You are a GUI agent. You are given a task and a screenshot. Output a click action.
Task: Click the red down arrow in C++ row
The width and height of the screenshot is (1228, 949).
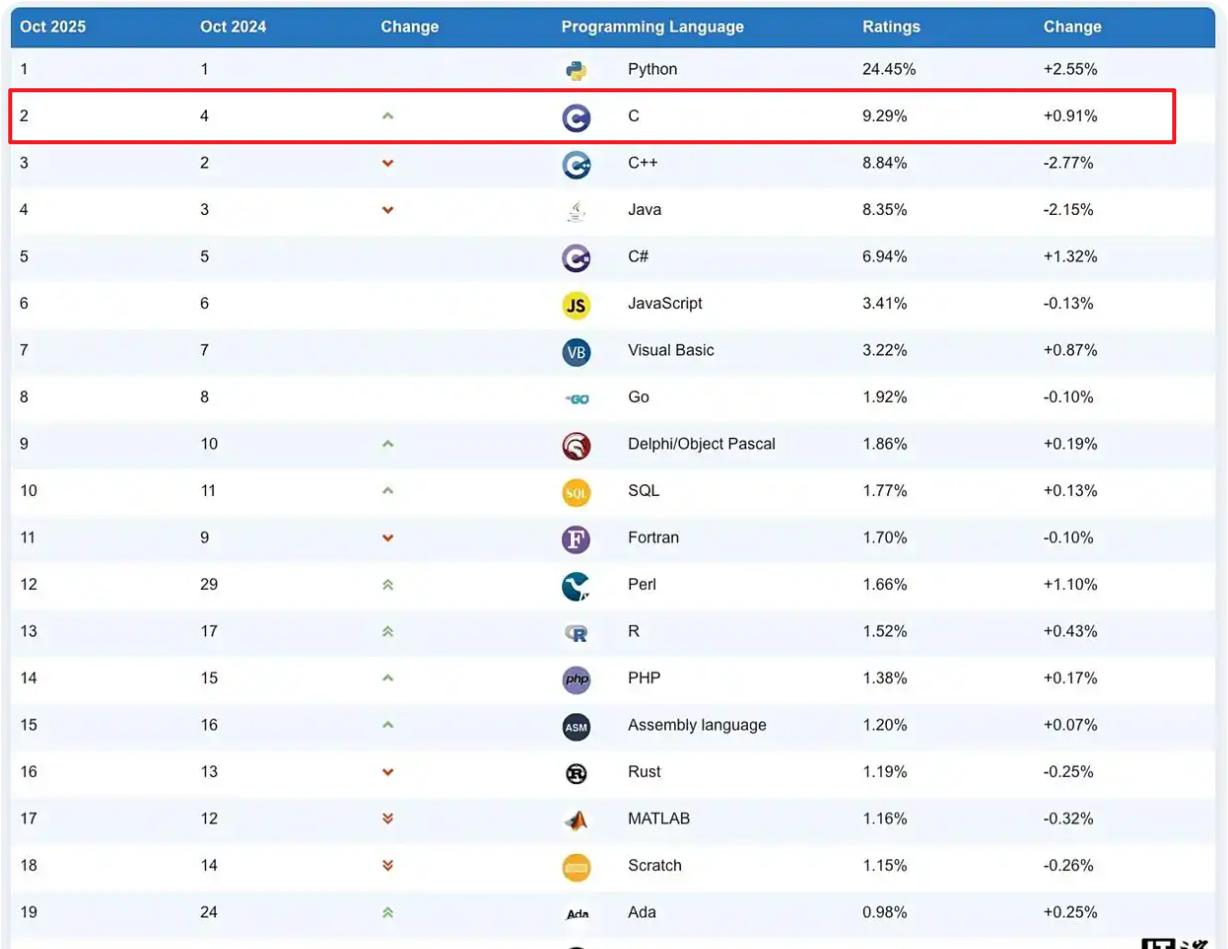pyautogui.click(x=388, y=163)
